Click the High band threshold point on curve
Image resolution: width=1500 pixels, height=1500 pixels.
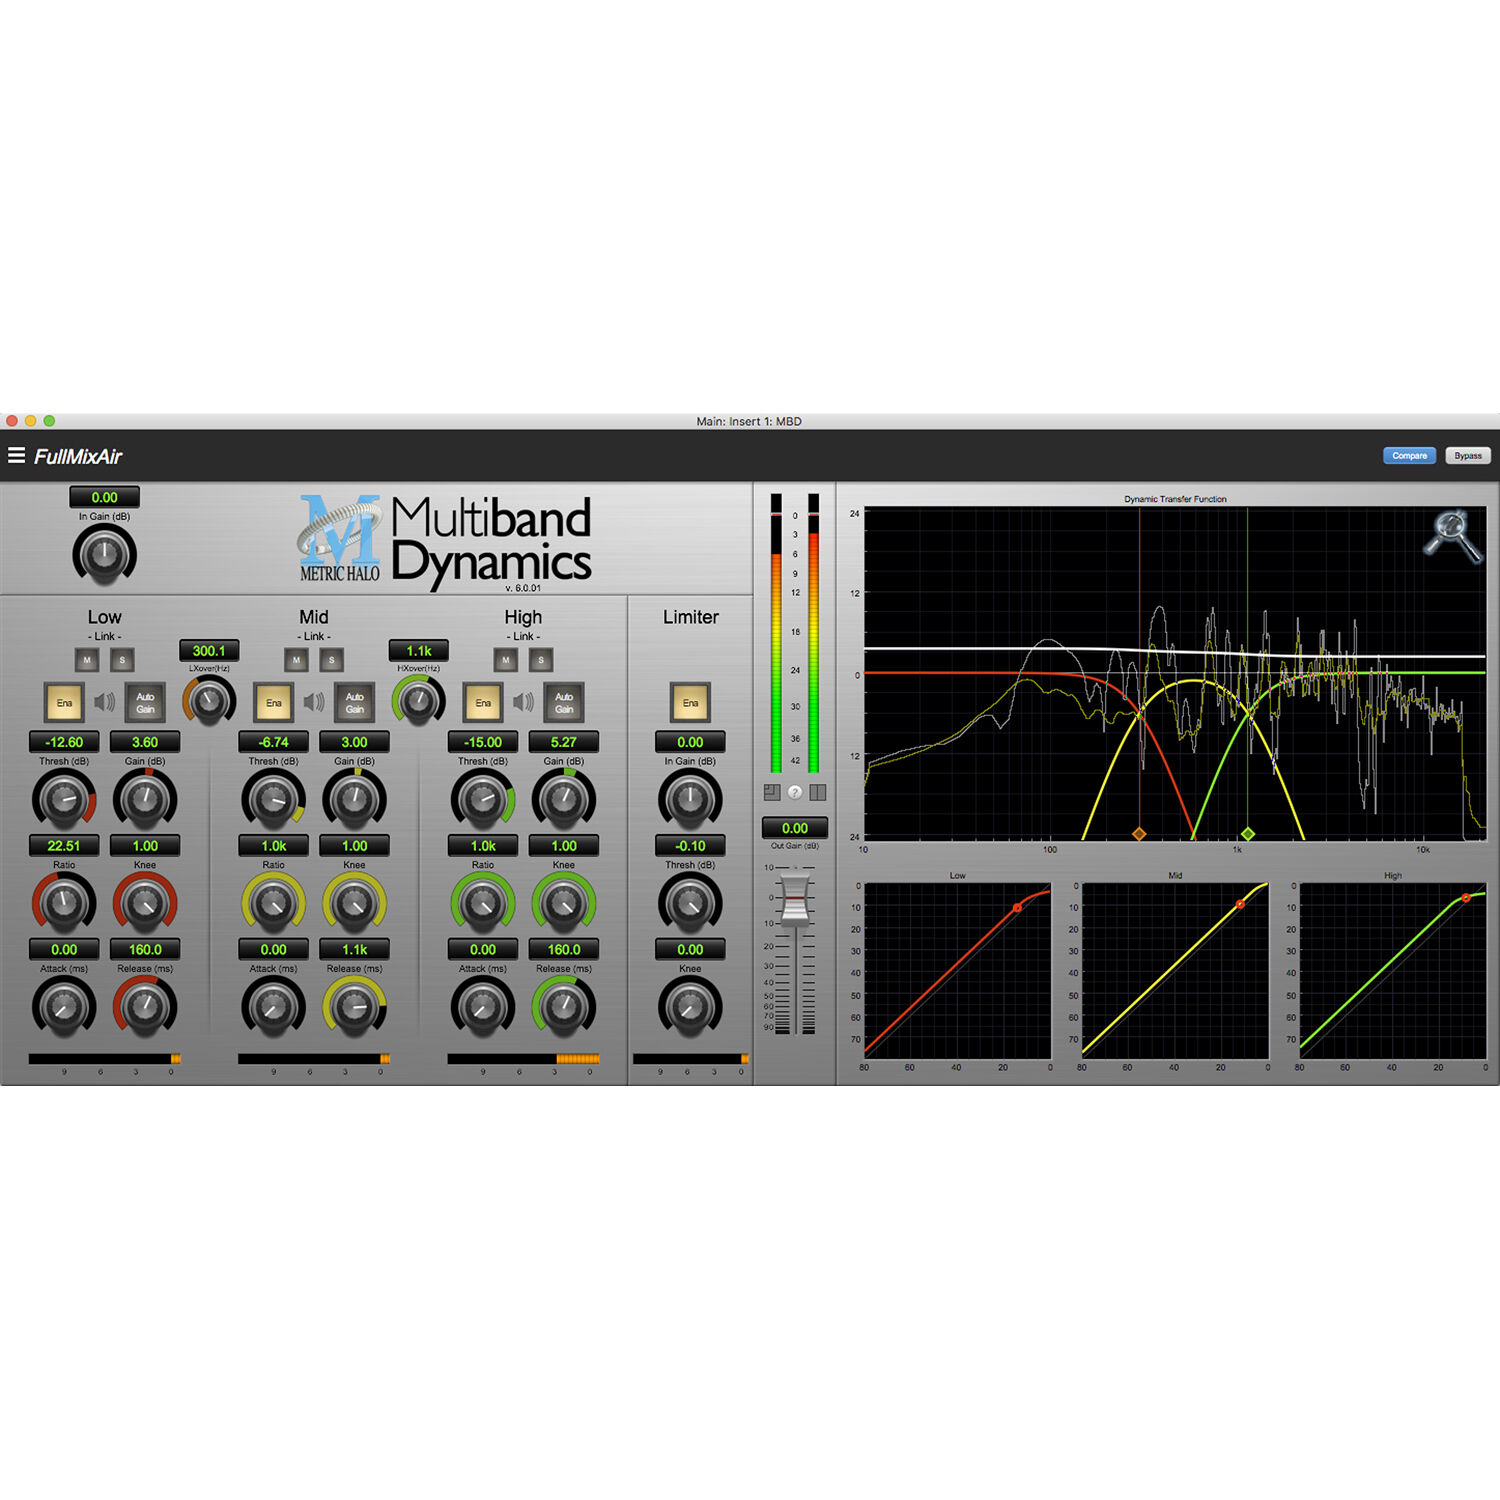[1466, 898]
